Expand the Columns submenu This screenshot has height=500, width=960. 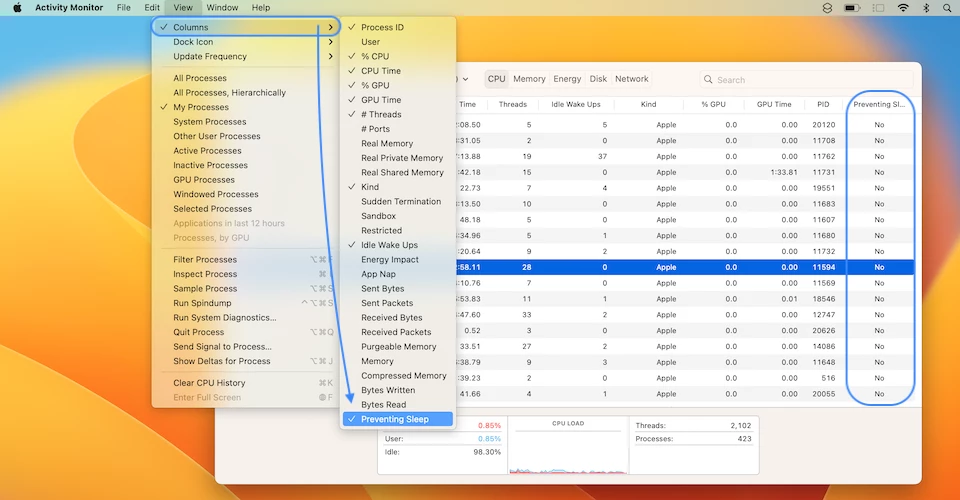tap(246, 27)
